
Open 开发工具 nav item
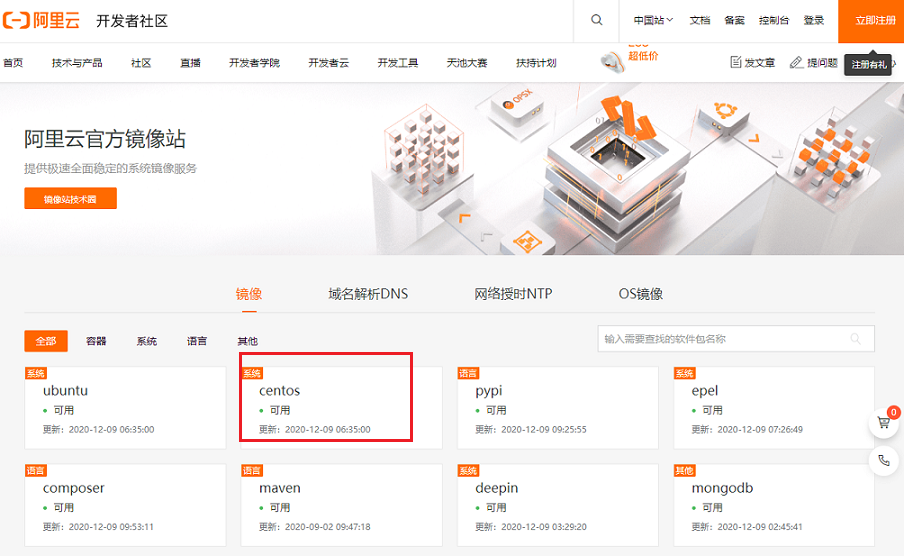tap(398, 62)
